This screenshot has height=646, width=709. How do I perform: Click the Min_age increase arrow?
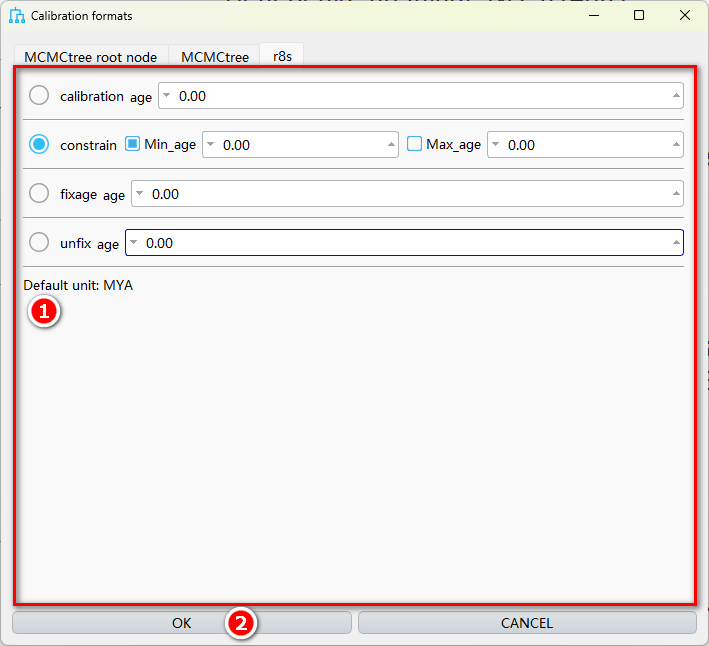pyautogui.click(x=391, y=144)
